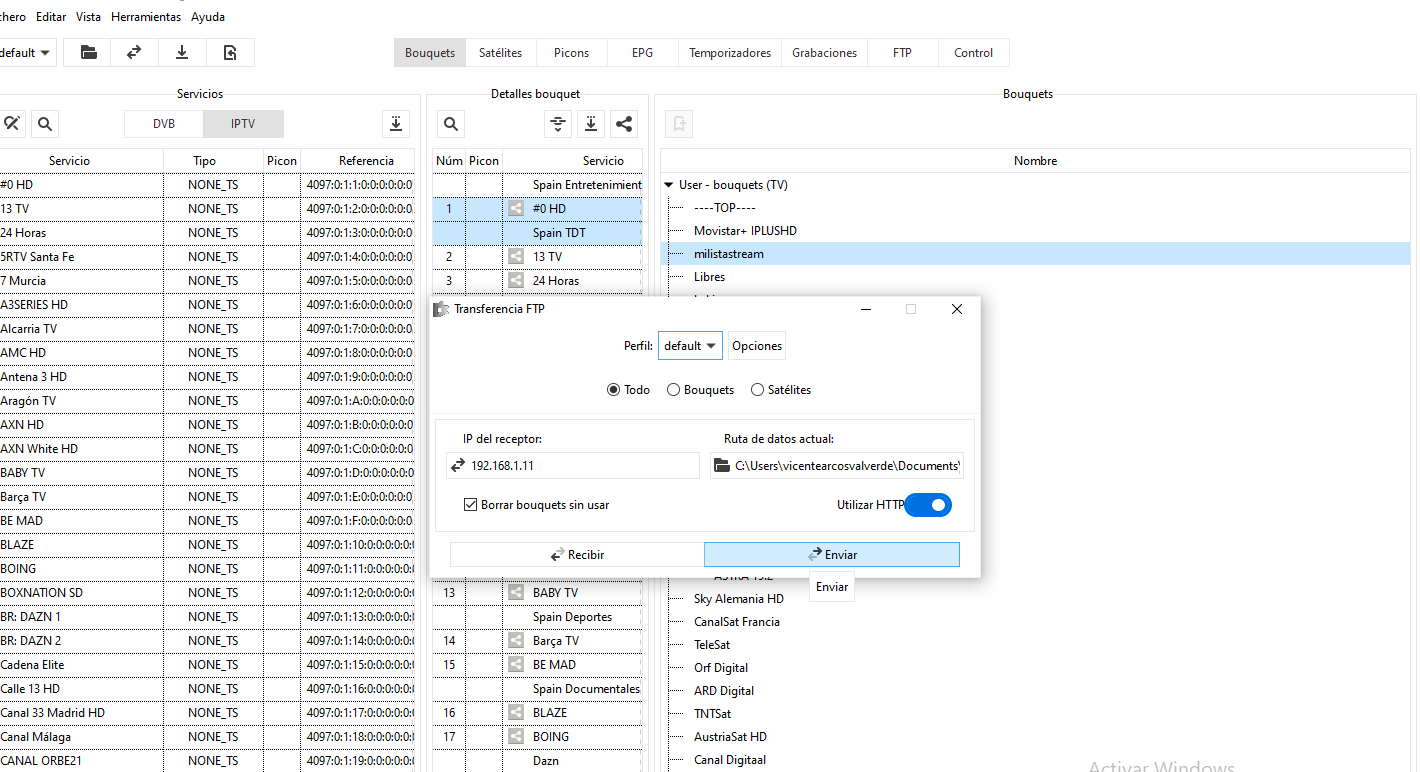Open the Perfil dropdown in the FTP dialog

point(690,346)
